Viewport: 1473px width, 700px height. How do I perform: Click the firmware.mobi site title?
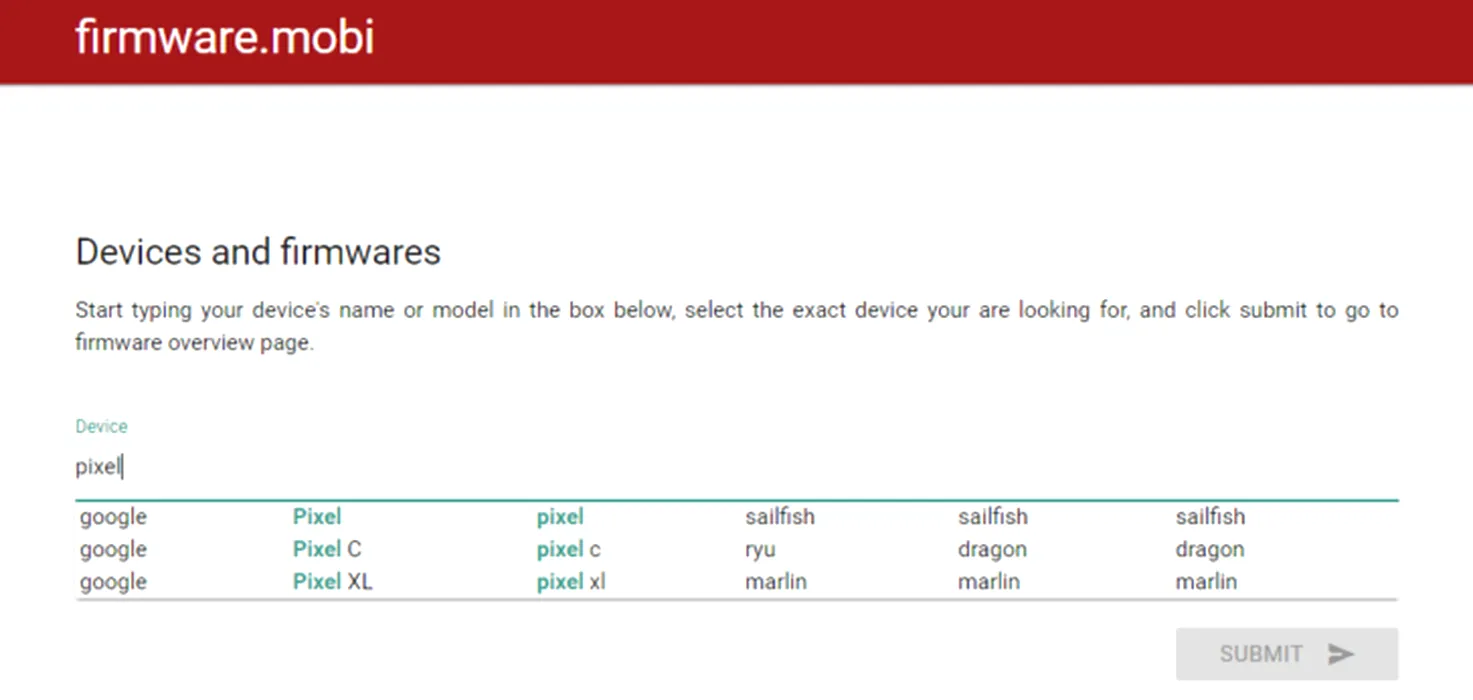(225, 37)
